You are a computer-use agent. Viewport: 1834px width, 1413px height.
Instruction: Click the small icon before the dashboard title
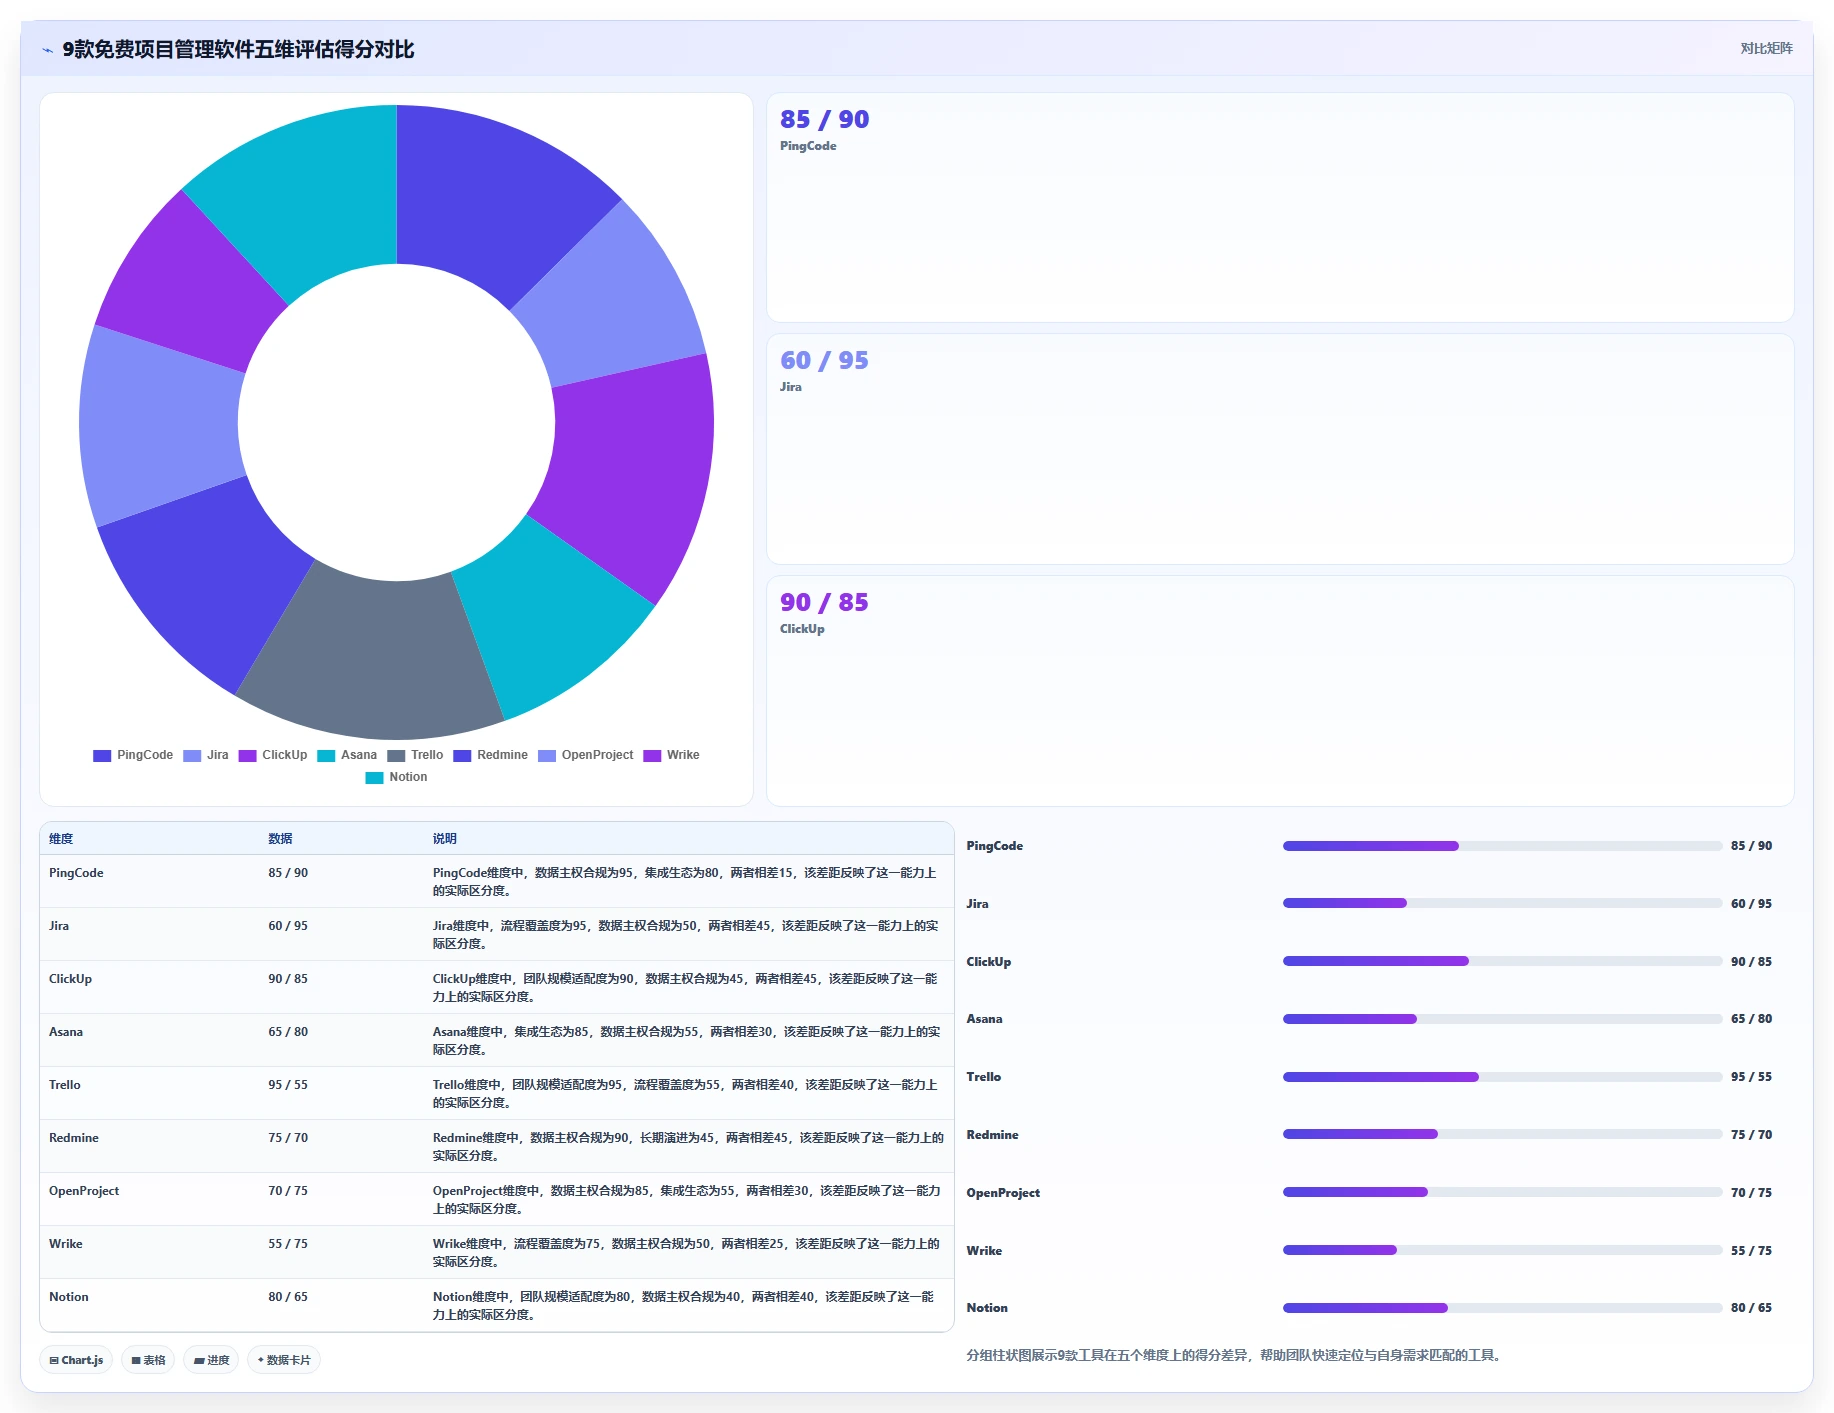coord(47,50)
